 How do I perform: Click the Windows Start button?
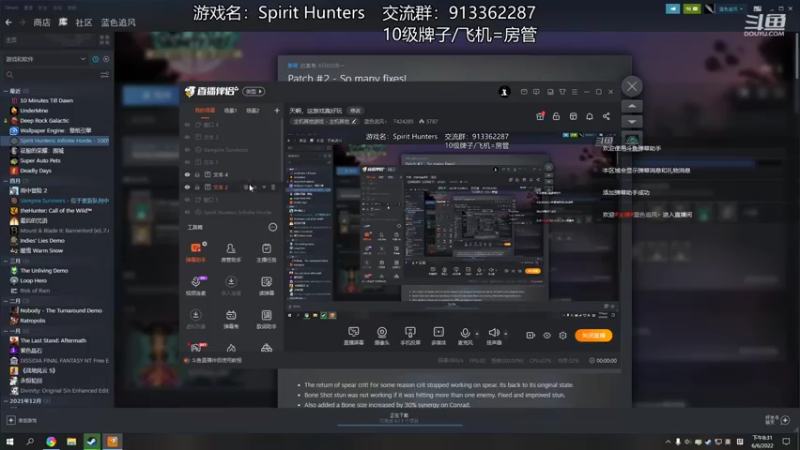10,441
